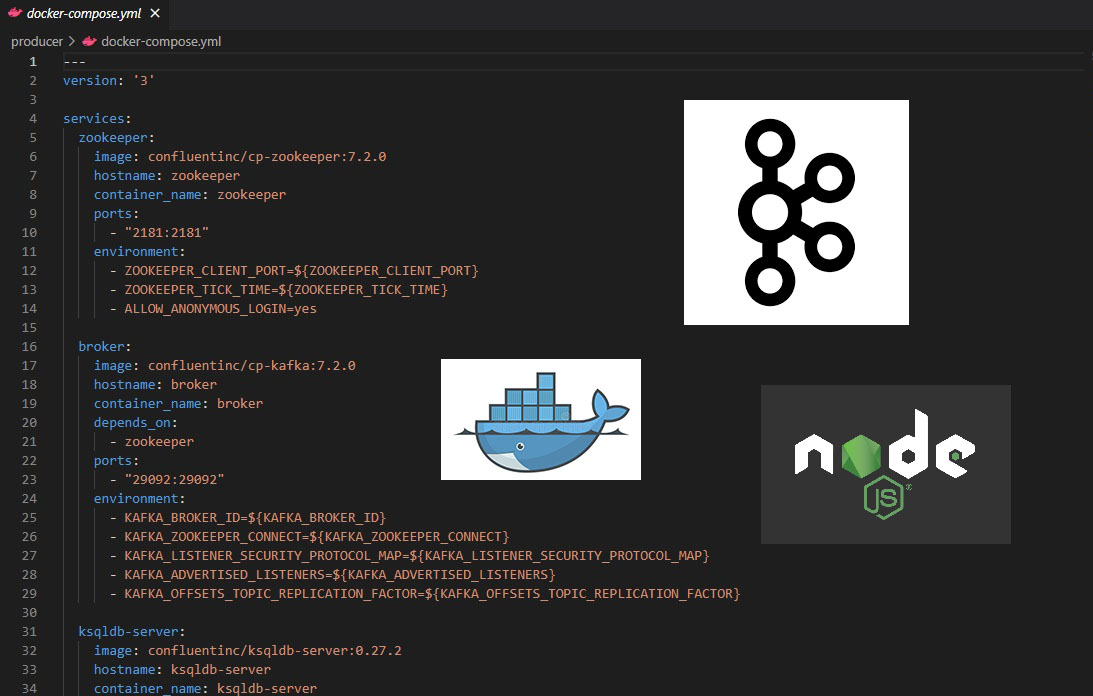
Task: Click the Kafka logo image
Action: [796, 212]
